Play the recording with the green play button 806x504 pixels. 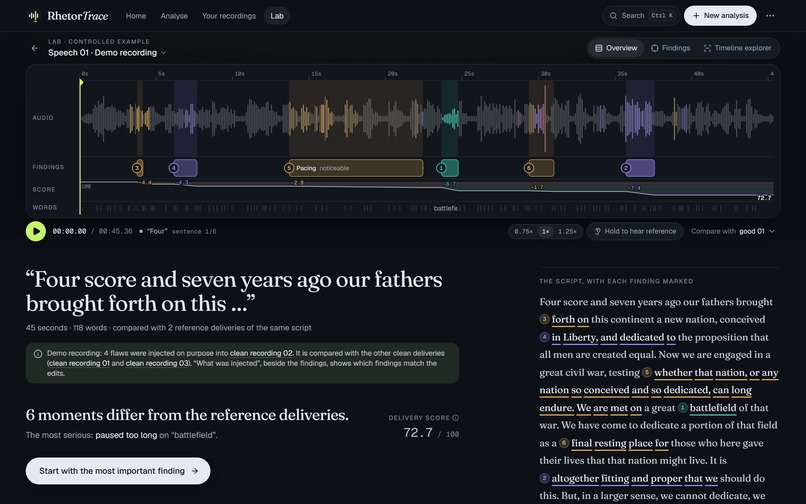coord(36,231)
